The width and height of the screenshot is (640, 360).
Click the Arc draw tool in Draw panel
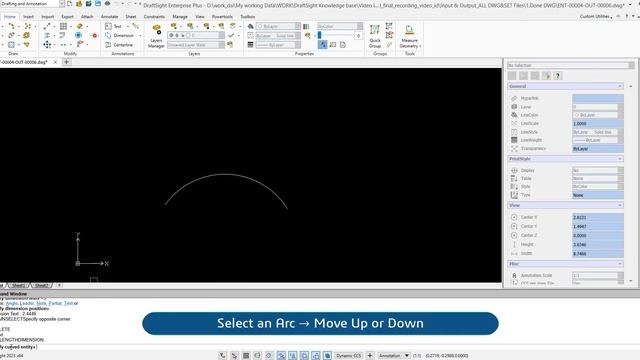tap(11, 26)
